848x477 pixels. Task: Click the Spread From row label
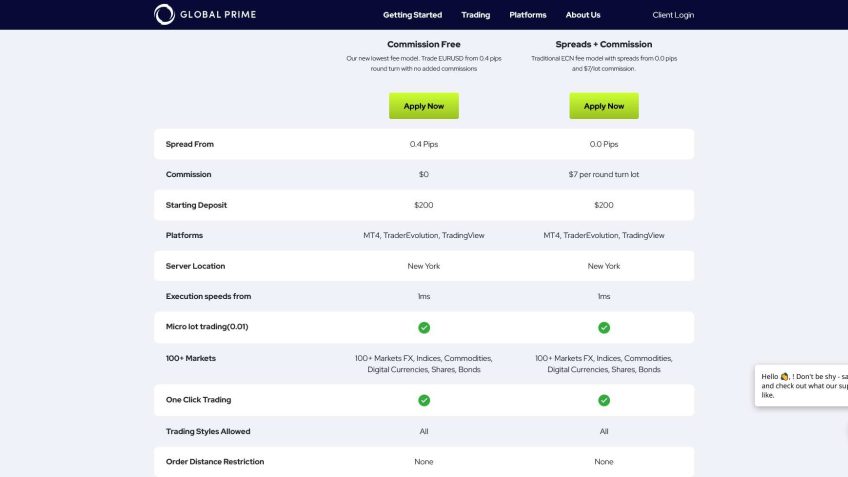190,144
